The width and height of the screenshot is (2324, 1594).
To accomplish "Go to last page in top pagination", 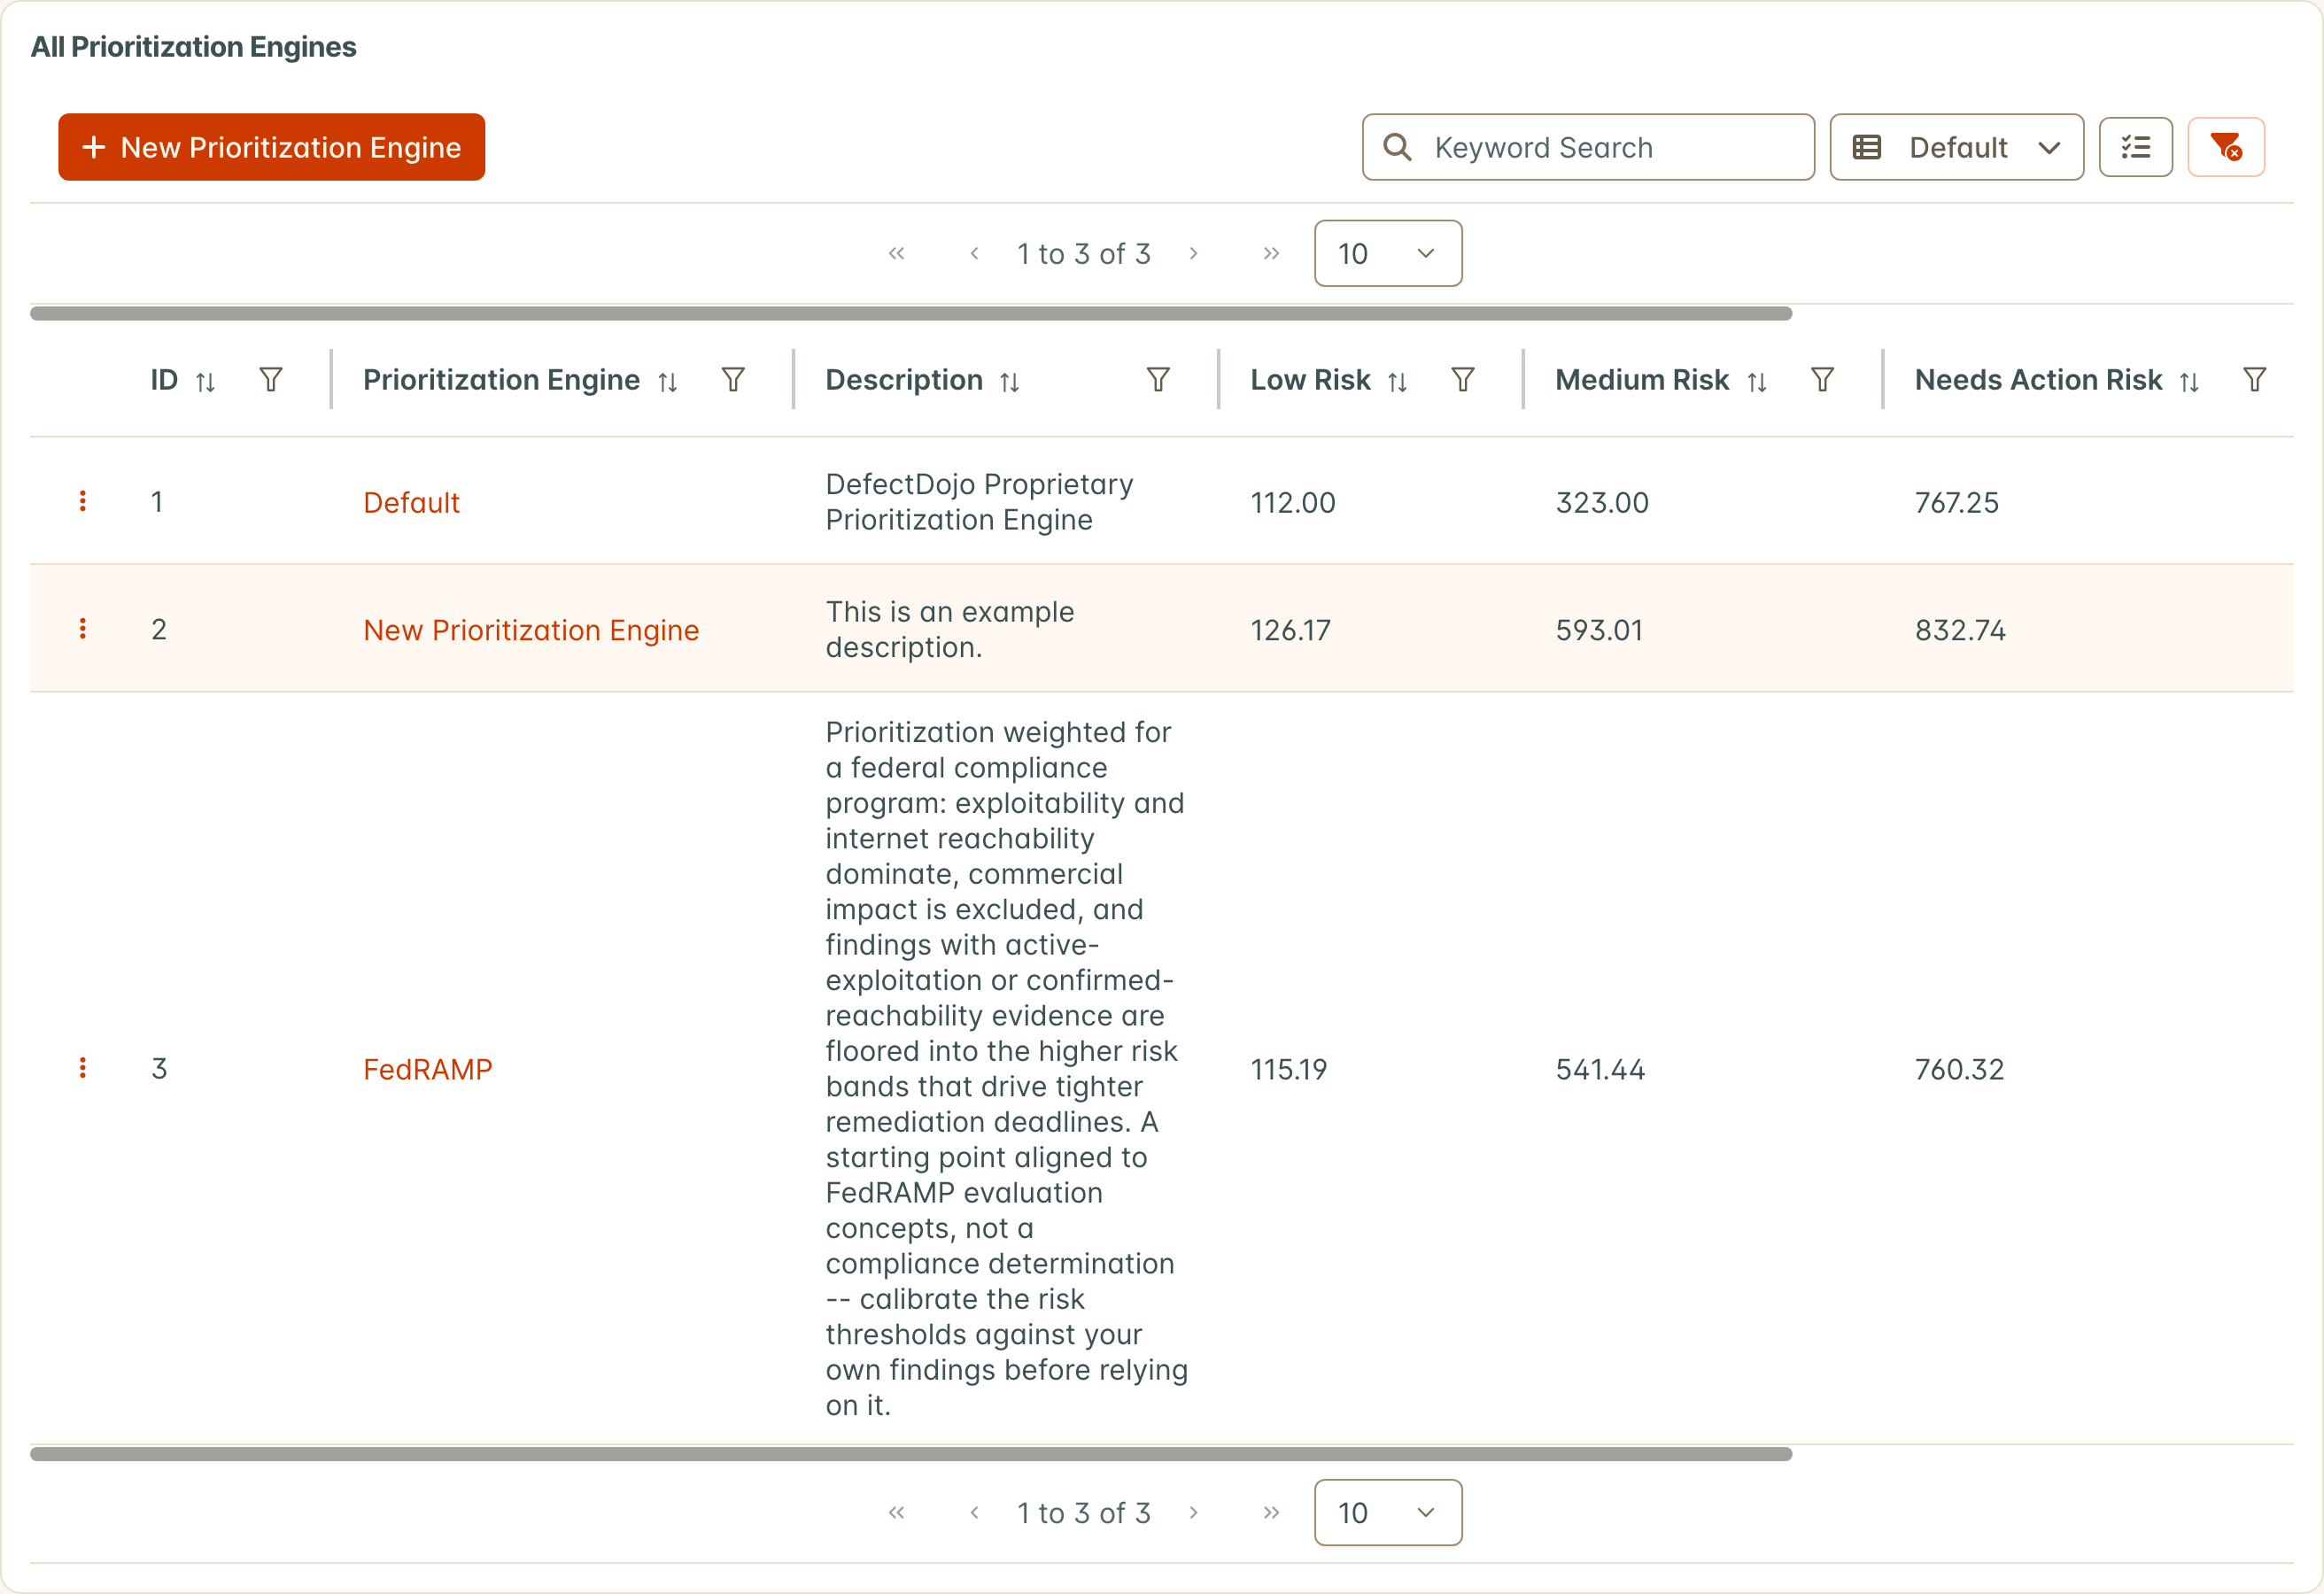I will tap(1271, 253).
